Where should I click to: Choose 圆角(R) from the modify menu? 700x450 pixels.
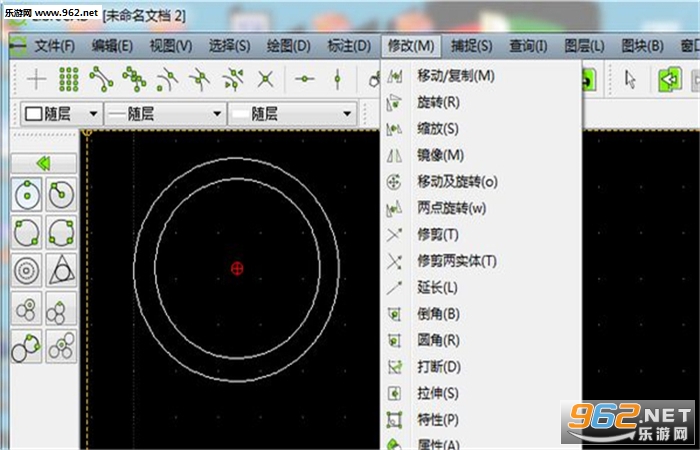pyautogui.click(x=481, y=341)
